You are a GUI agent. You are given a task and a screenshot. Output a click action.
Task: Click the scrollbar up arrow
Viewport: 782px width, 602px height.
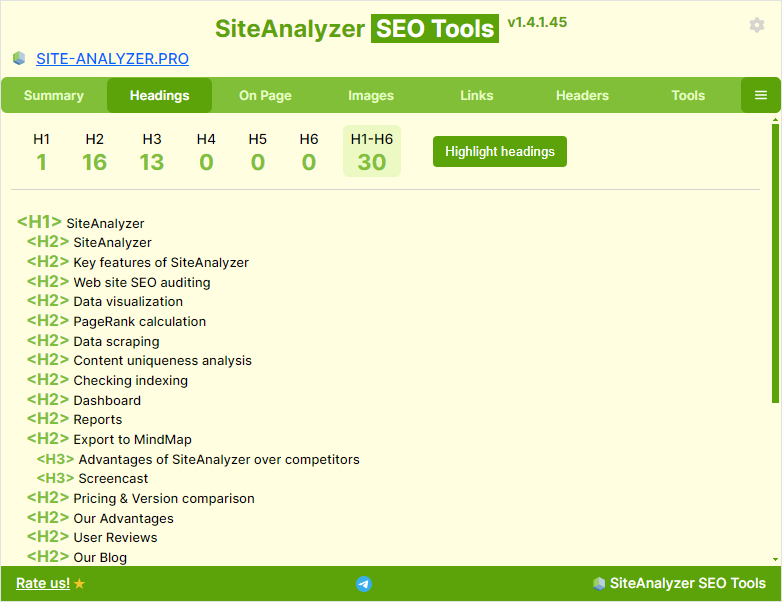point(775,120)
